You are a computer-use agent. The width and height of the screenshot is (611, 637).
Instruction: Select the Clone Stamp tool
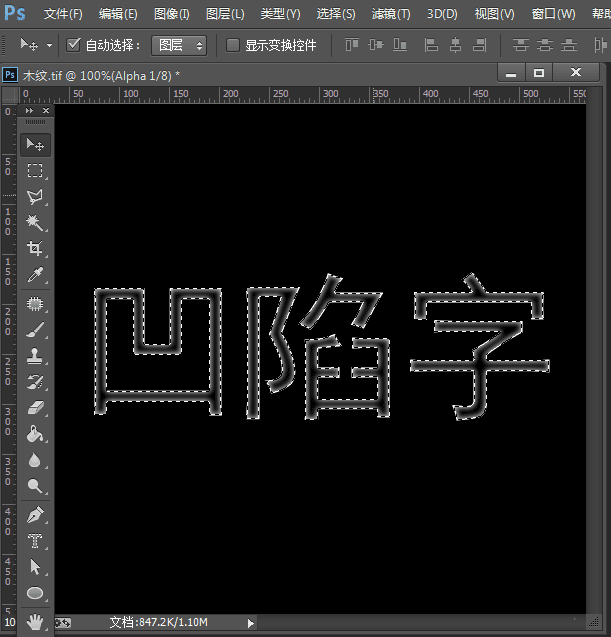click(35, 355)
